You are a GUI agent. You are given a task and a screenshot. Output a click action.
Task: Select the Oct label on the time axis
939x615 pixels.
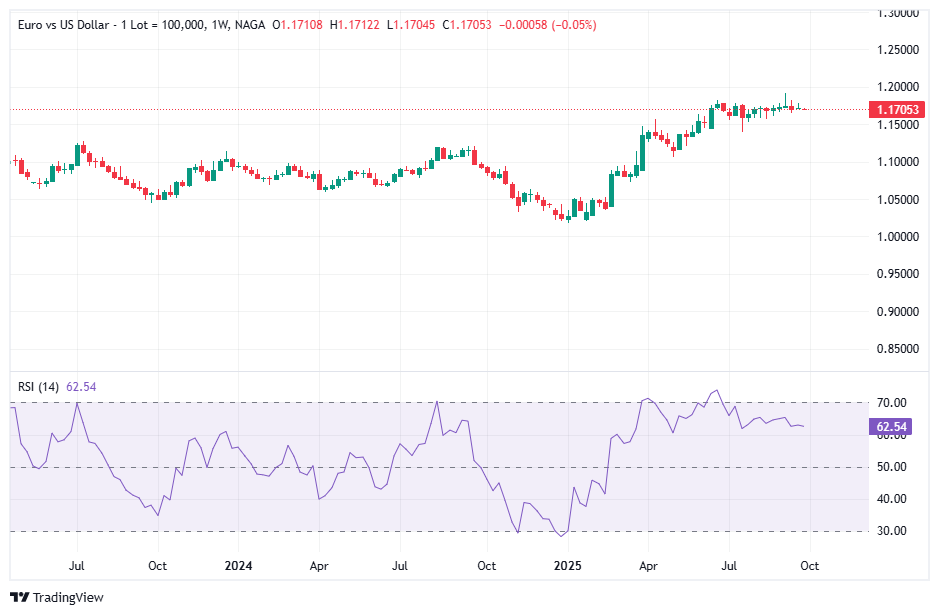[808, 566]
